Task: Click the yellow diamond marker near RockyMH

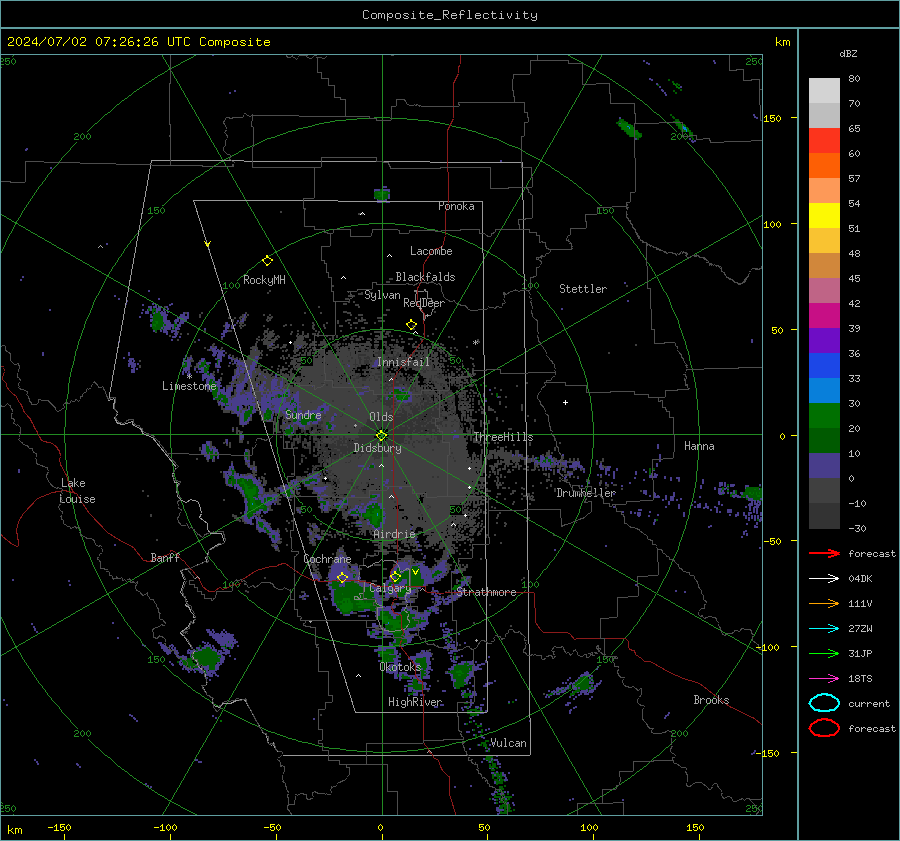Action: coord(267,261)
